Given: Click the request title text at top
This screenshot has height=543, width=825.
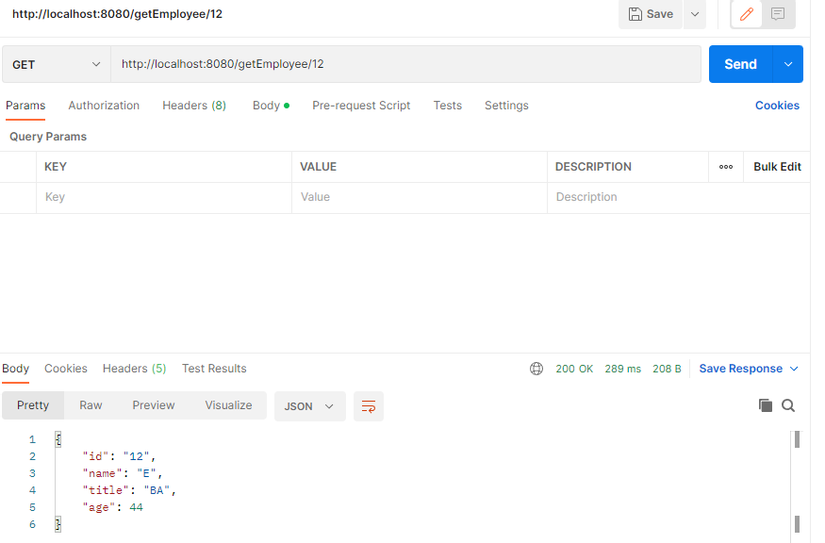Looking at the screenshot, I should 117,14.
